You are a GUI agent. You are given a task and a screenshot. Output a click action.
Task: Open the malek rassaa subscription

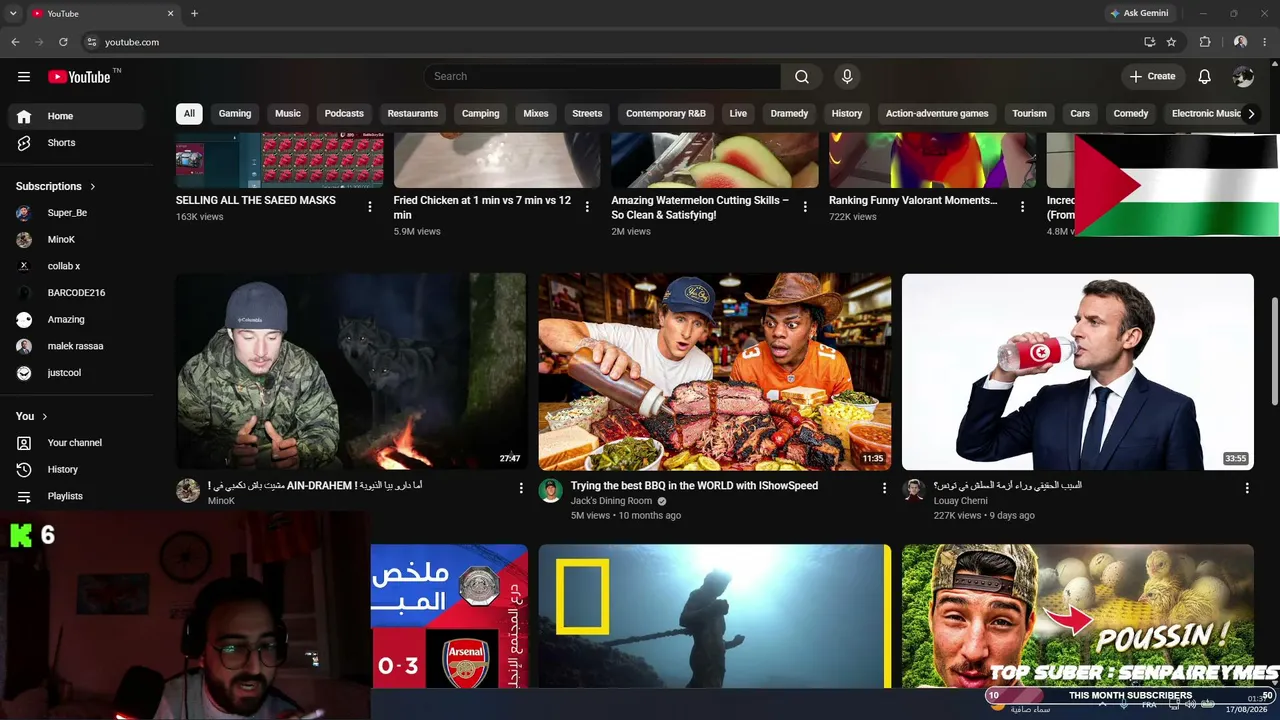pos(77,346)
